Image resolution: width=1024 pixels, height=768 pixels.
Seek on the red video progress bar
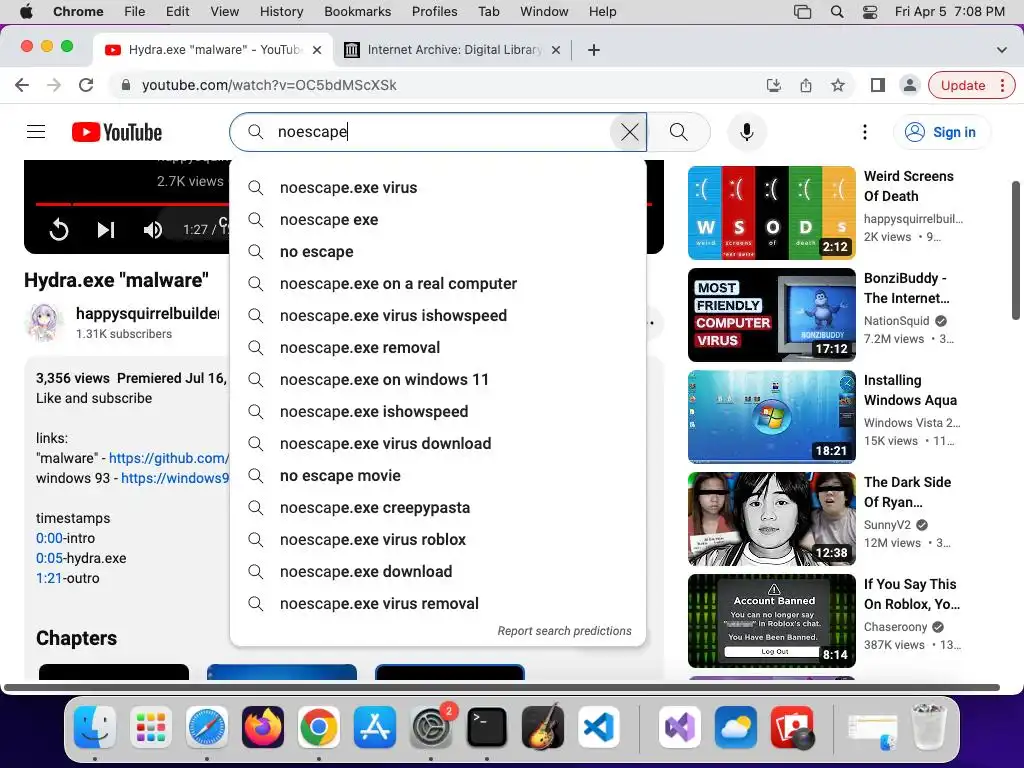point(131,204)
